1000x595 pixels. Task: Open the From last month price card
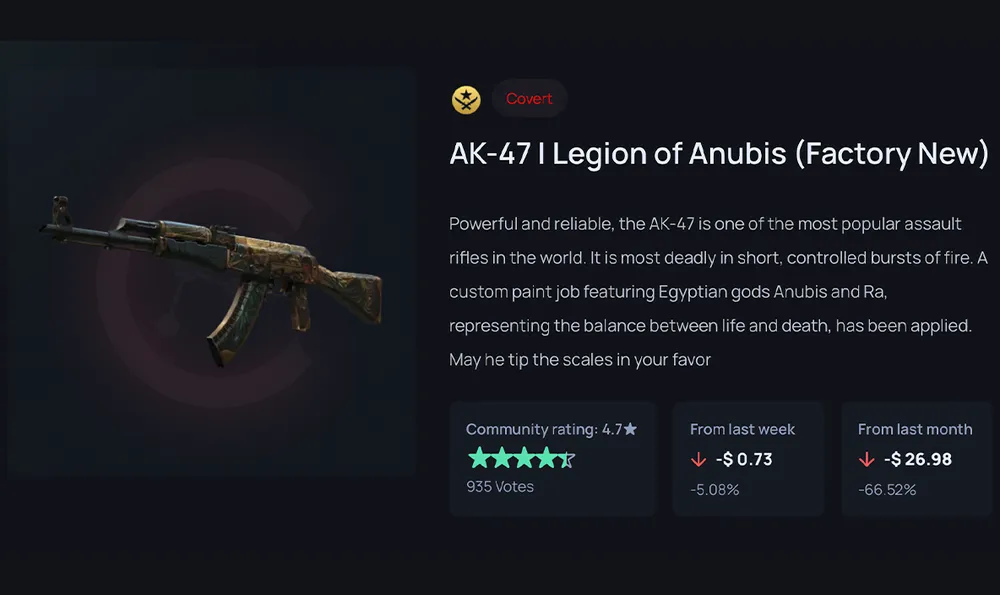[915, 458]
